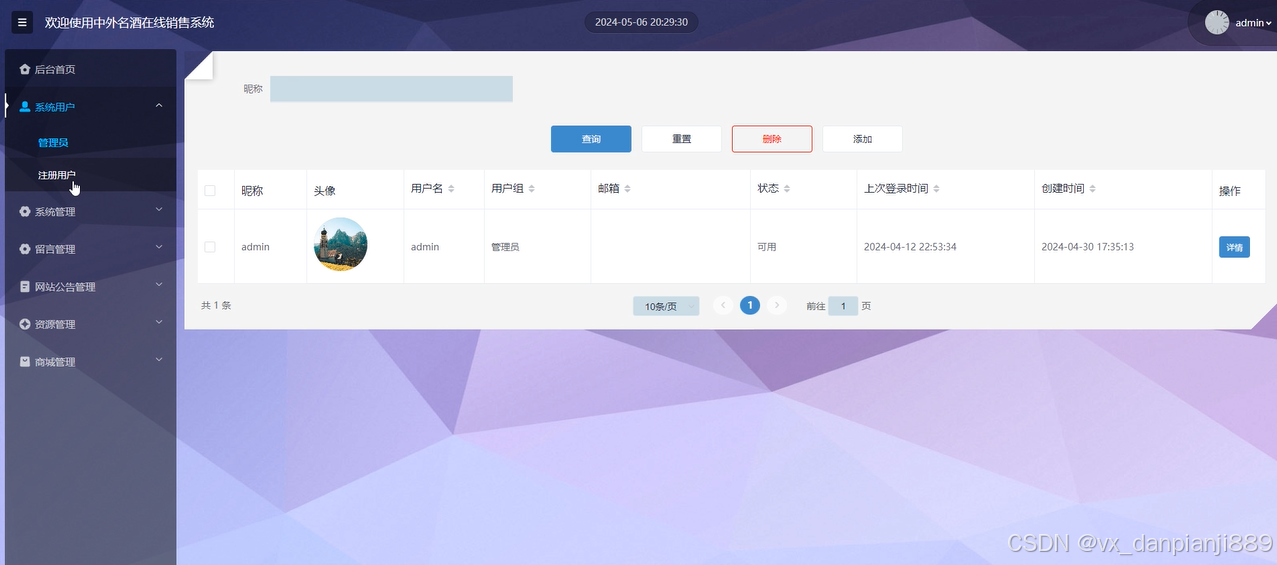Expand the 资源管理 menu chevron

pos(159,322)
